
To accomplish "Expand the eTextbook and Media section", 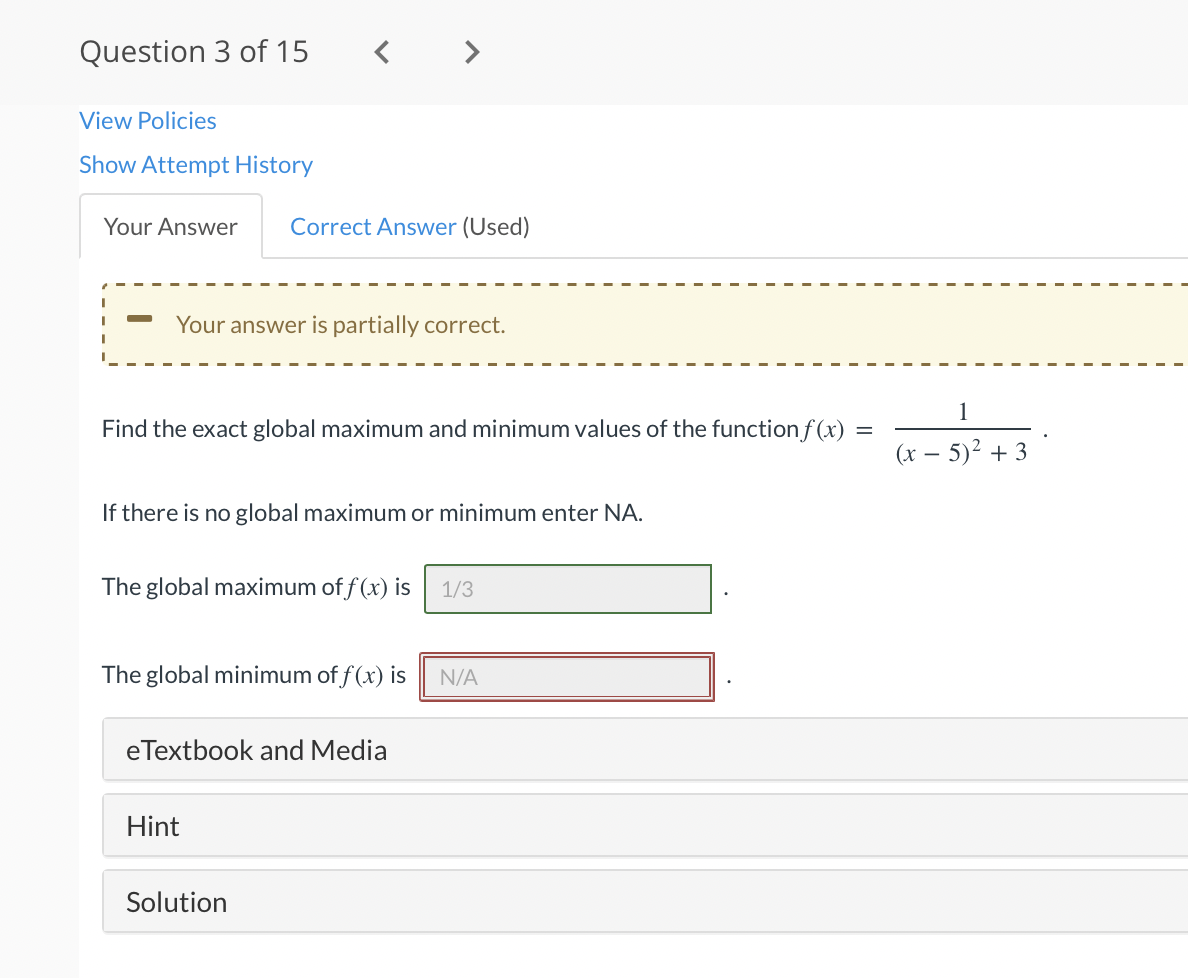I will (x=645, y=749).
